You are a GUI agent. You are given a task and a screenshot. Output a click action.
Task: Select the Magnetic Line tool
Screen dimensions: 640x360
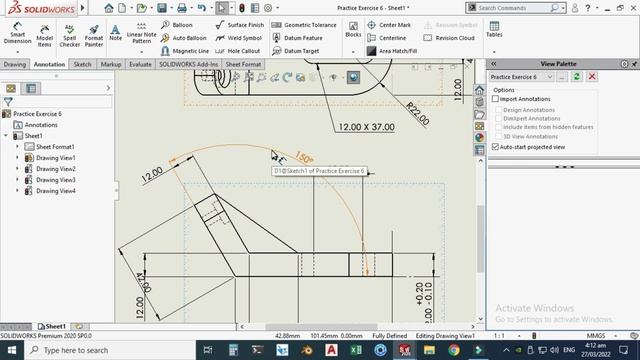pyautogui.click(x=185, y=51)
